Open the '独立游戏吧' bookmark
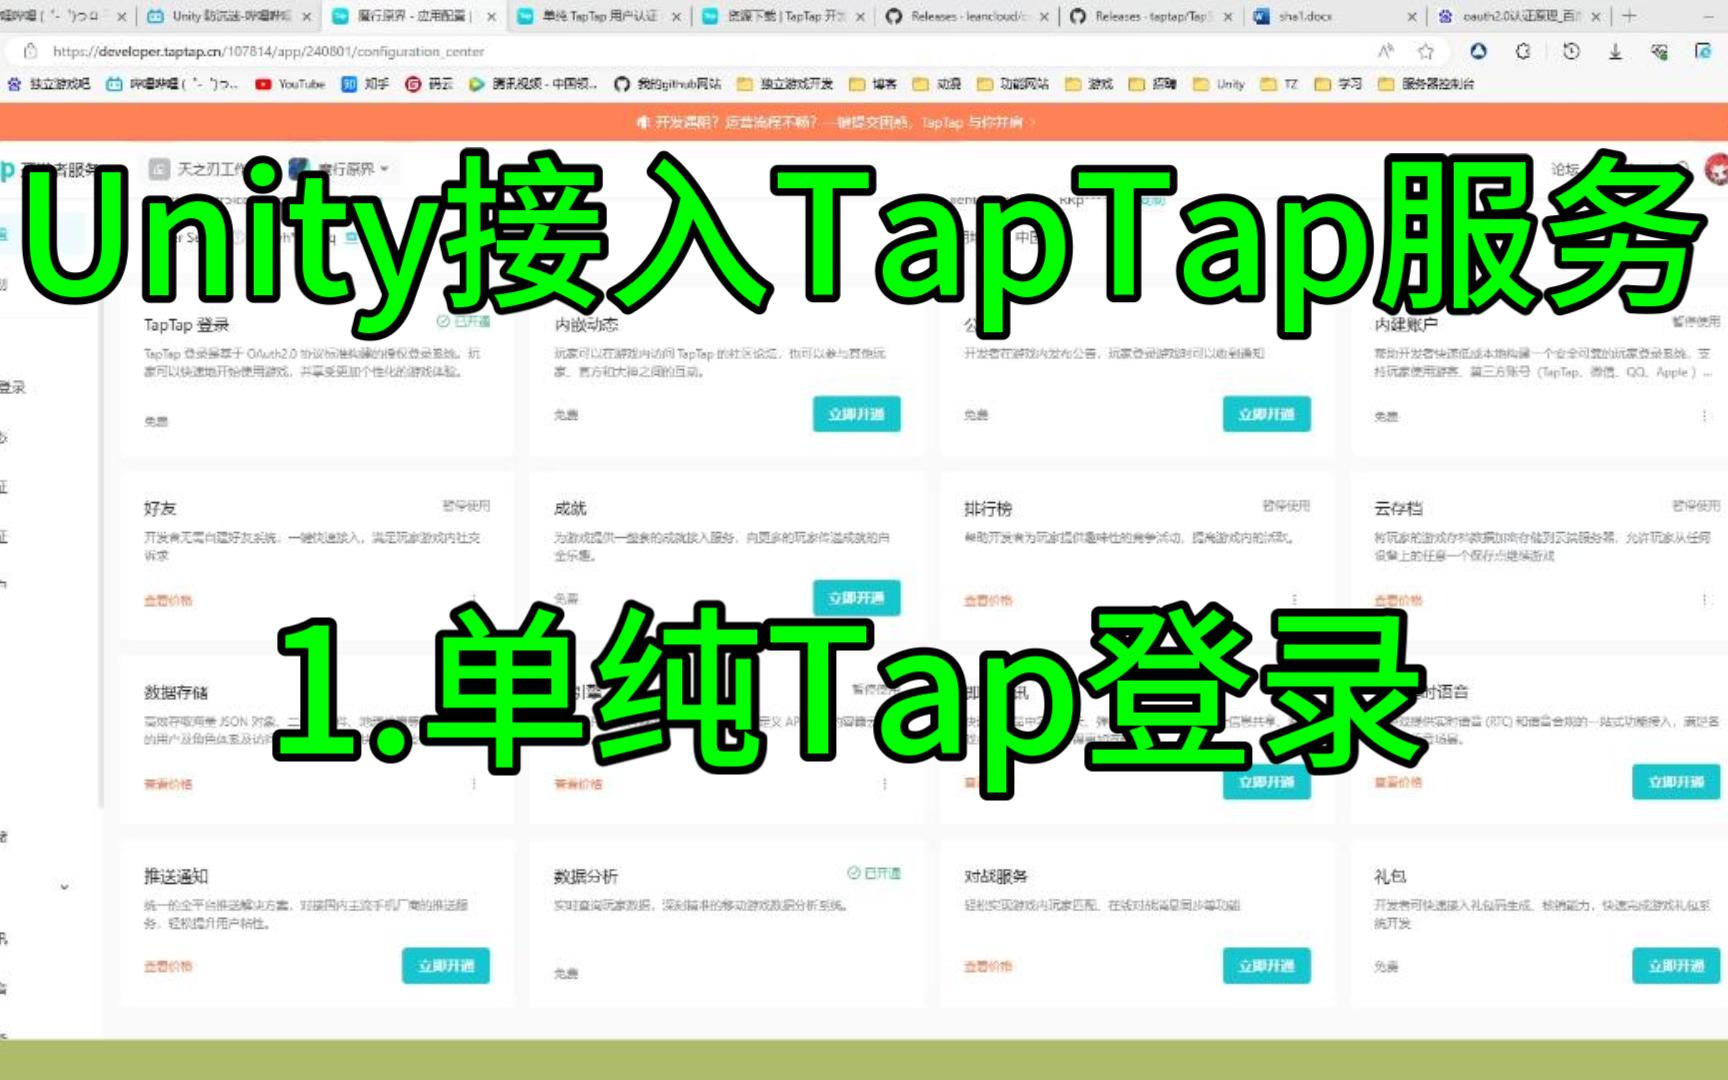The image size is (1728, 1080). (x=48, y=84)
